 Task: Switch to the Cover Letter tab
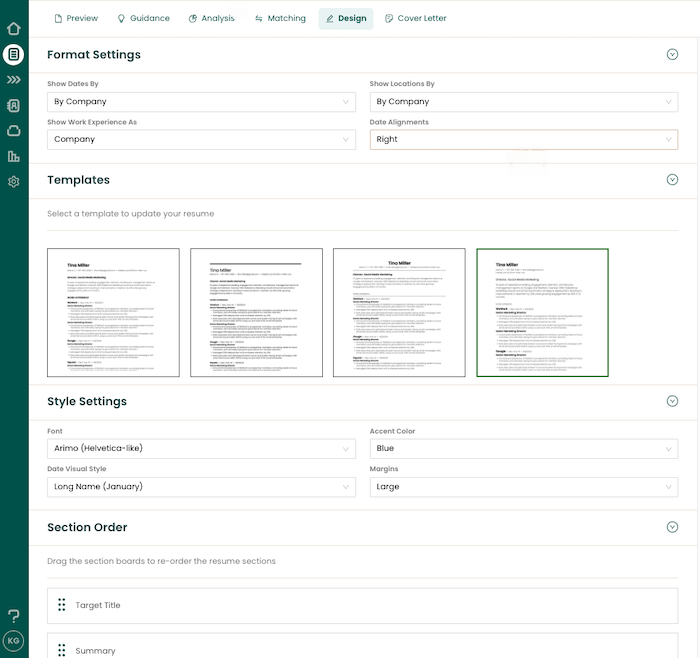point(416,18)
